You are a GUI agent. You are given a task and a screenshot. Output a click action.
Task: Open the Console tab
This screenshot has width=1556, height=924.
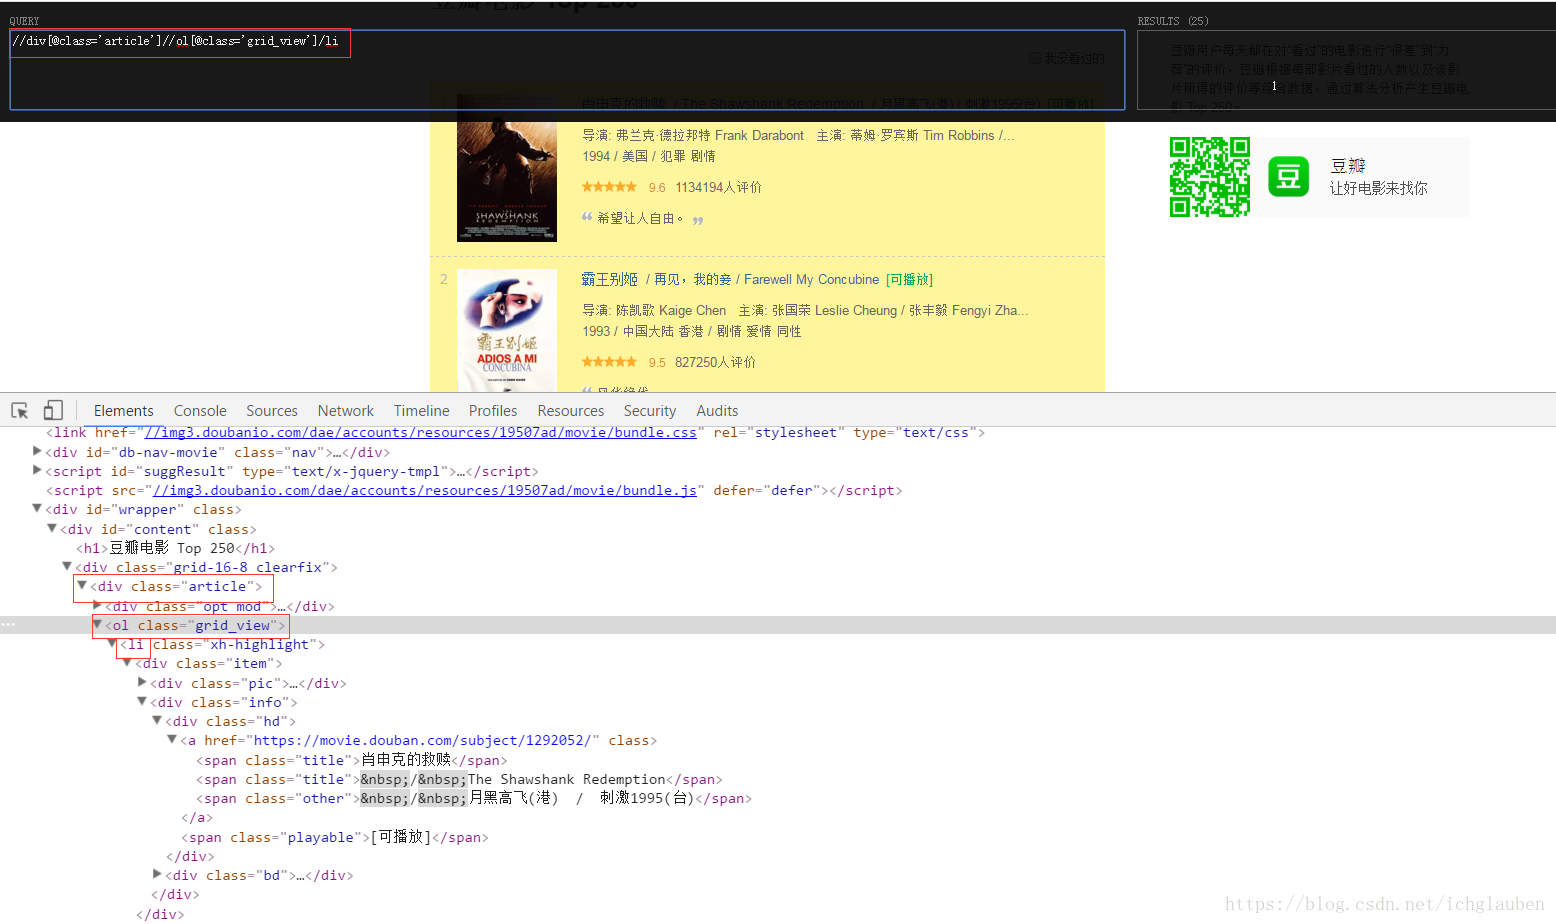(x=200, y=411)
